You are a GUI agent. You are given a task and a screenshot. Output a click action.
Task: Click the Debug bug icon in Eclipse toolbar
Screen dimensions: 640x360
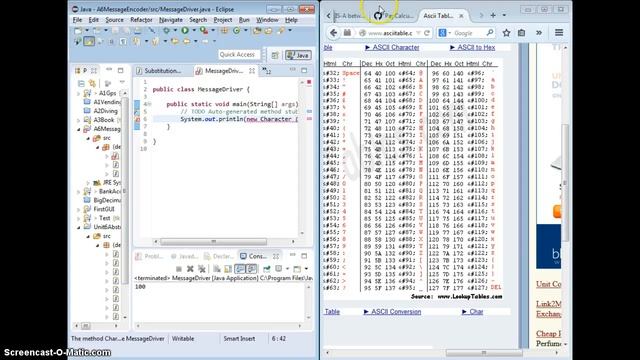coord(166,31)
